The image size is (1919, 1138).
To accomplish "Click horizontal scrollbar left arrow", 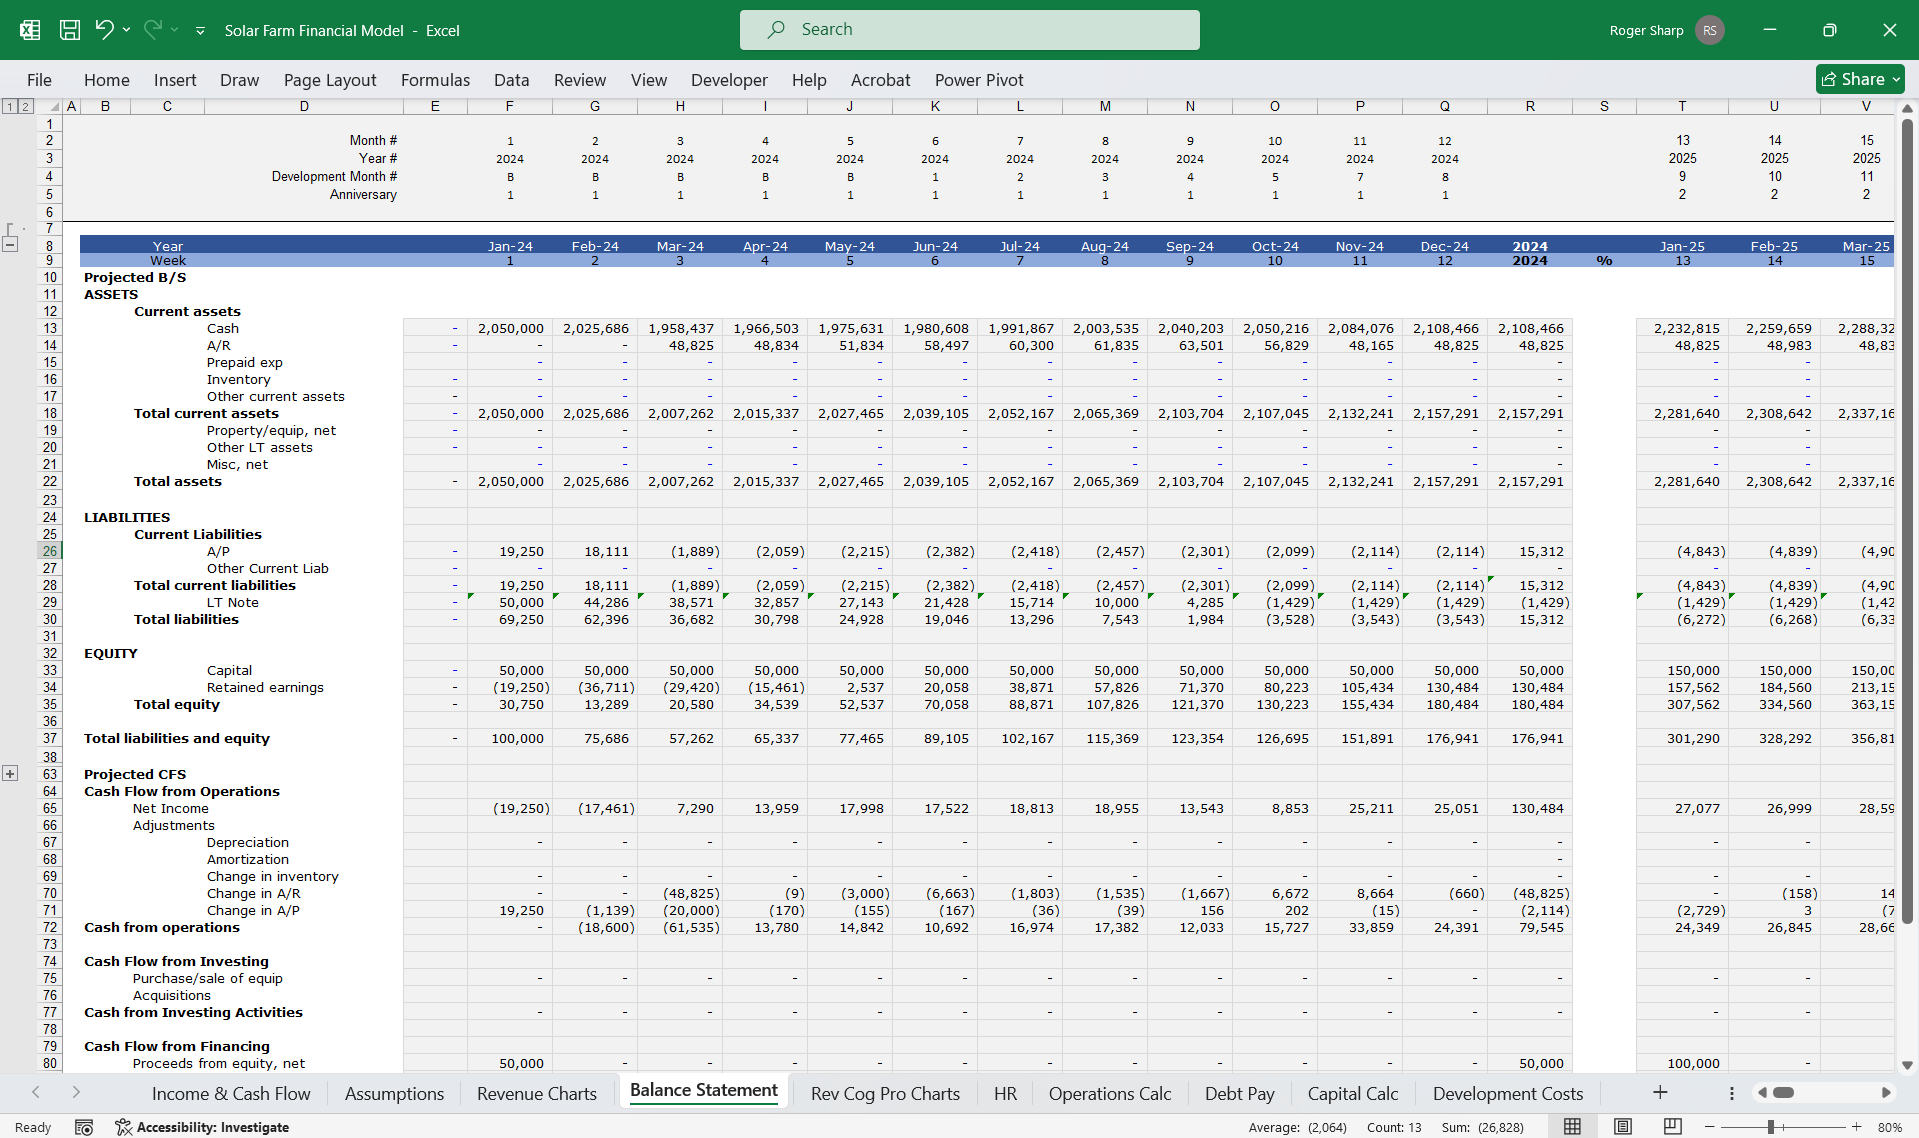I will pyautogui.click(x=1762, y=1093).
